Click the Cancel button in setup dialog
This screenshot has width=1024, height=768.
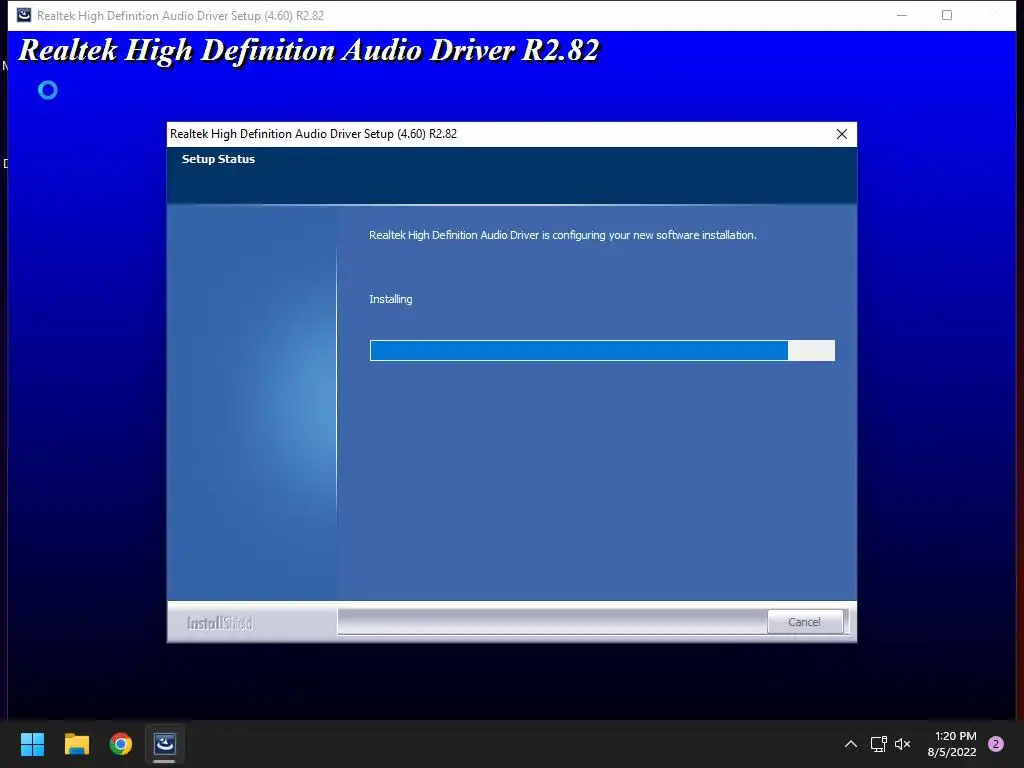click(804, 622)
